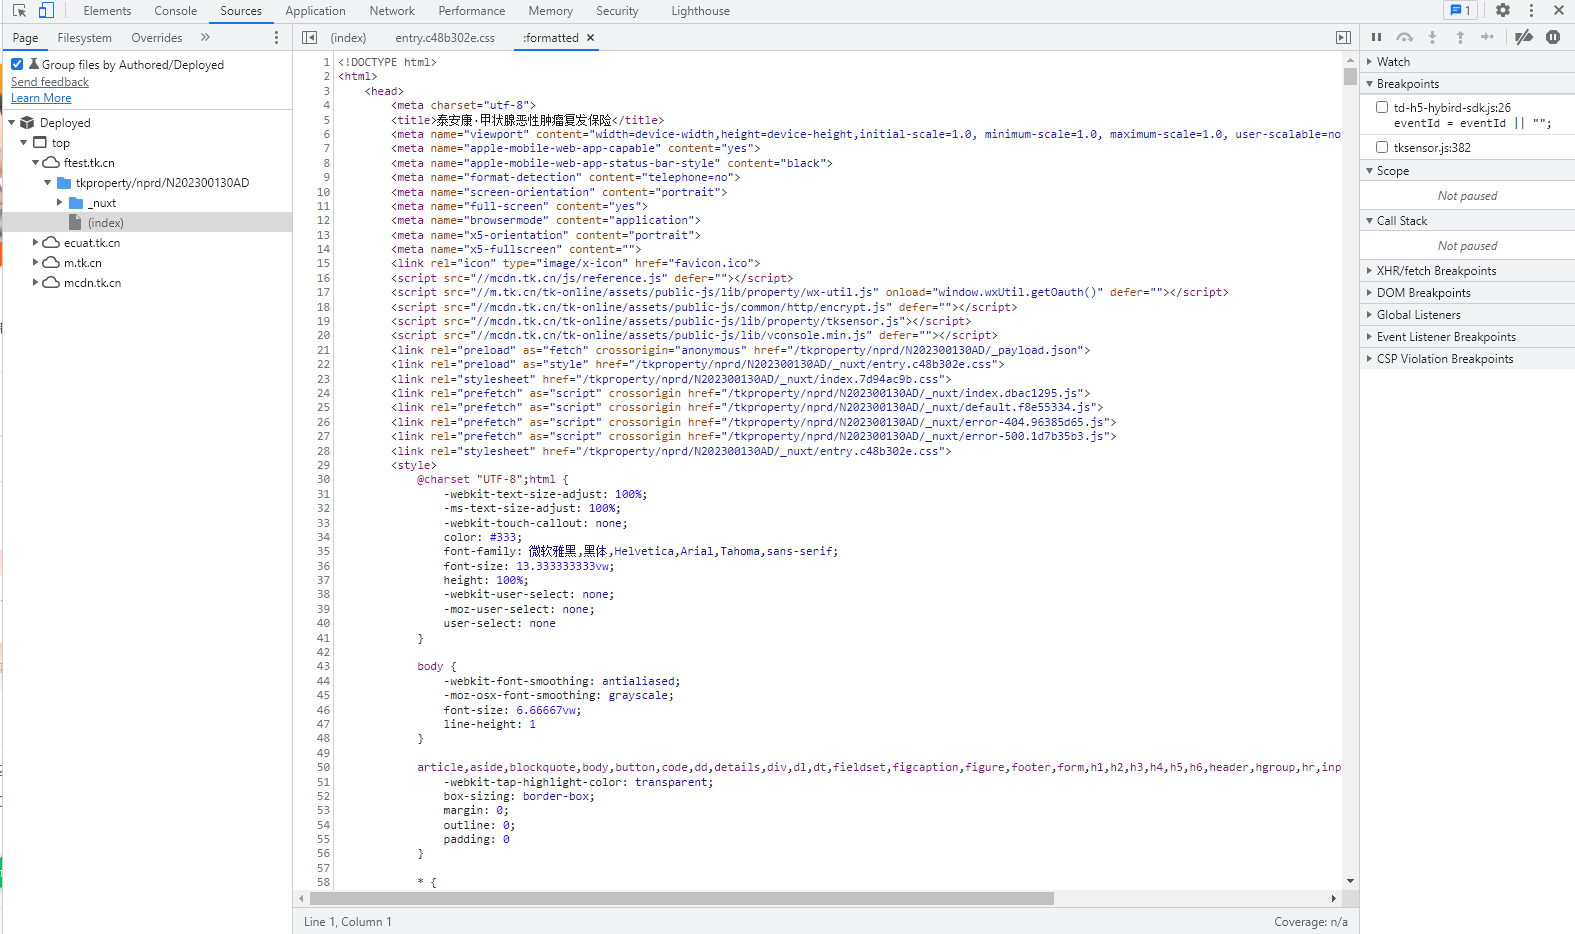Switch to Overrides navigator tab

click(157, 38)
